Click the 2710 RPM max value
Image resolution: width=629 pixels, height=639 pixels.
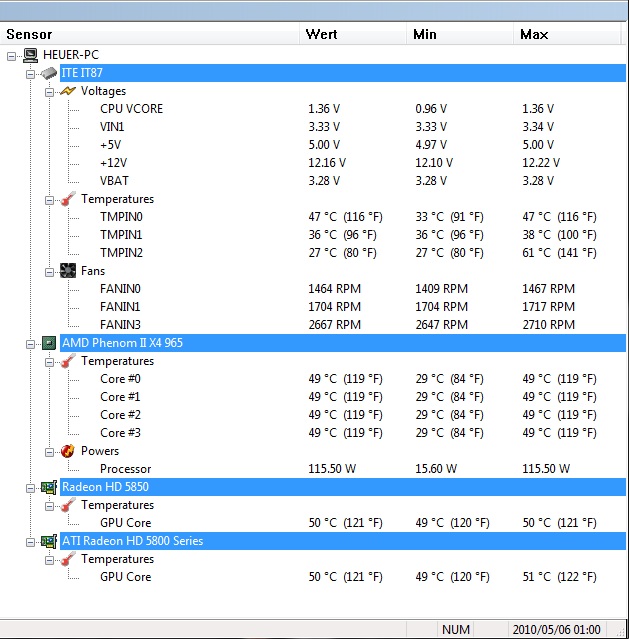pos(549,325)
